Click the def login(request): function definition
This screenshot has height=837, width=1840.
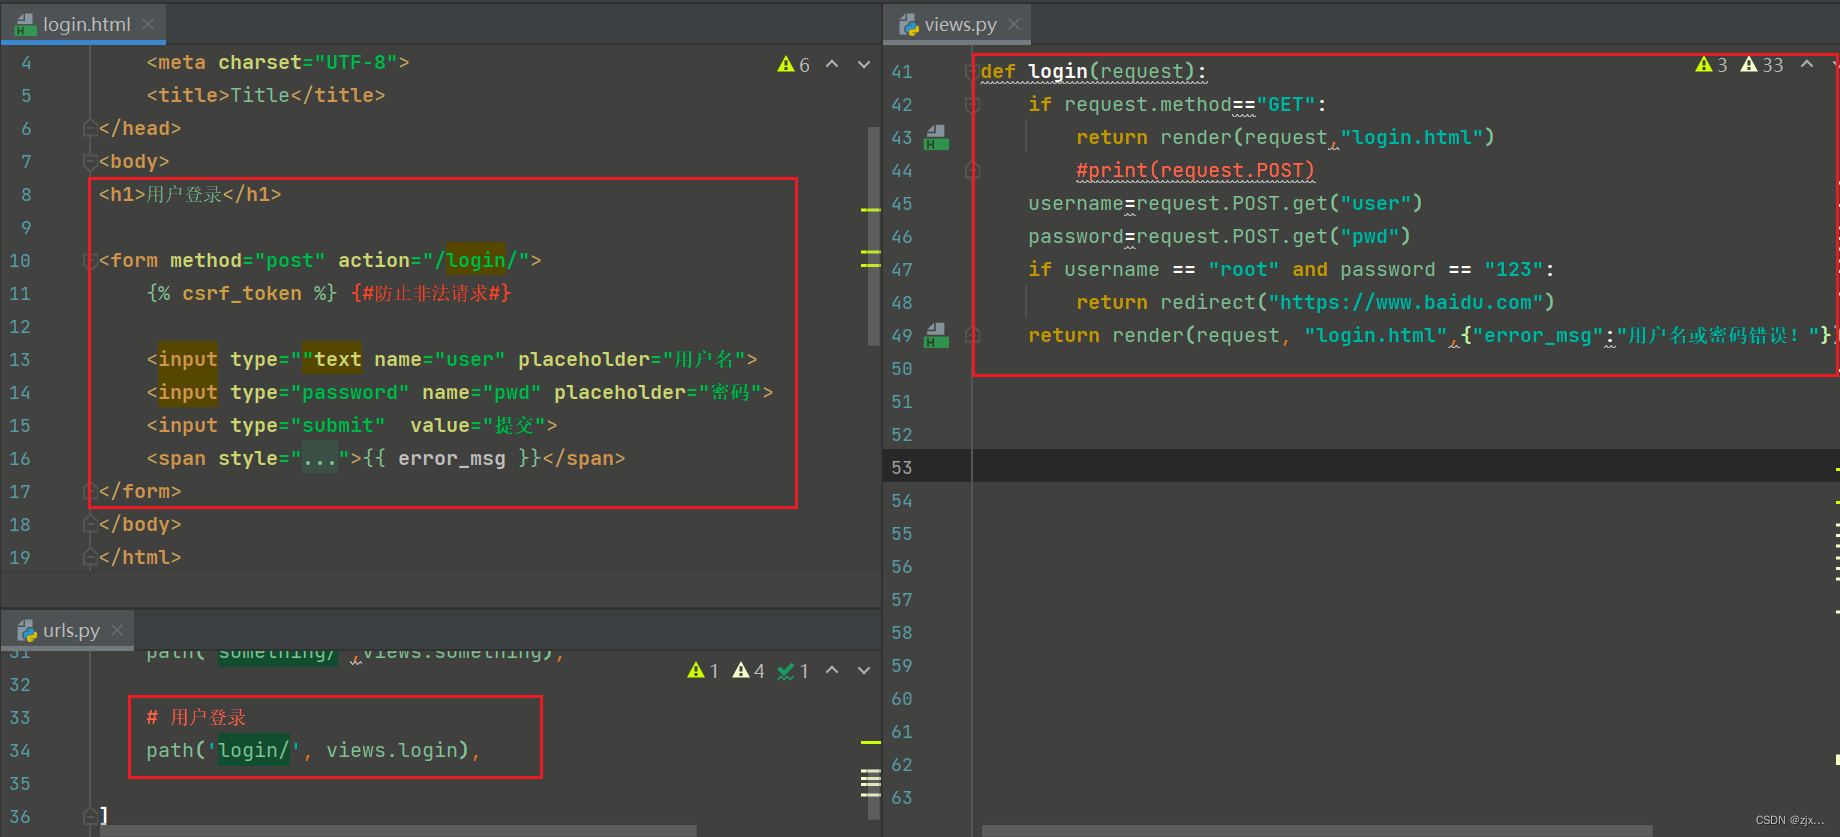pos(1093,71)
